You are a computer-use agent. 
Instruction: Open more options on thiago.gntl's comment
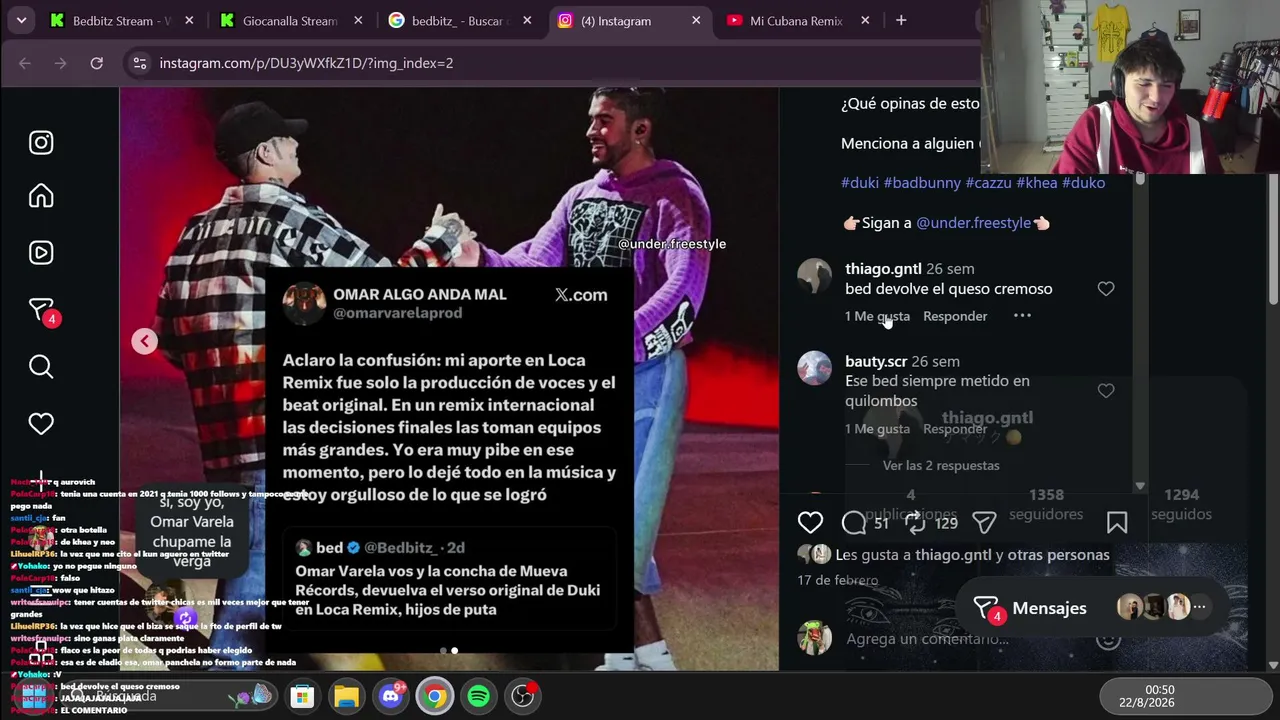1022,316
